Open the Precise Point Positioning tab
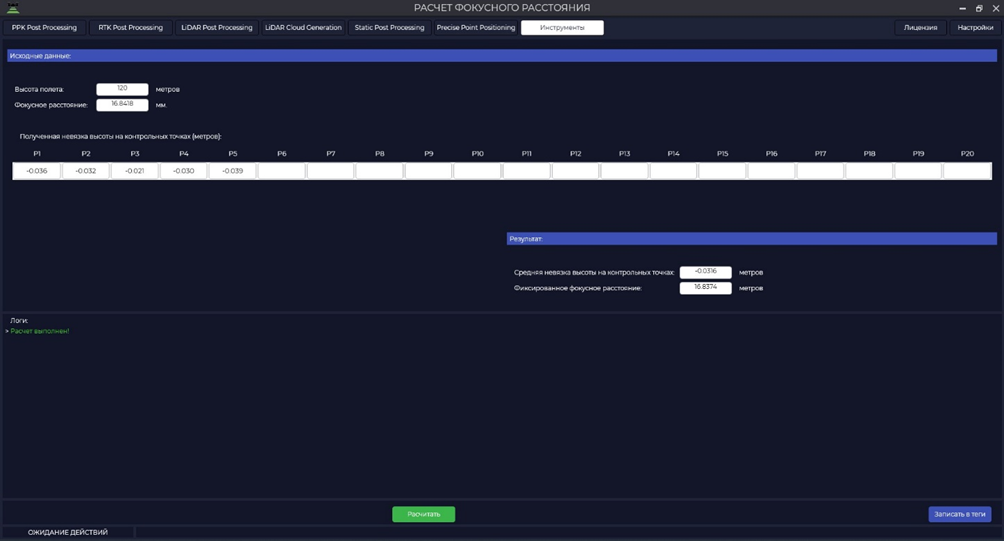1004x541 pixels. 476,28
